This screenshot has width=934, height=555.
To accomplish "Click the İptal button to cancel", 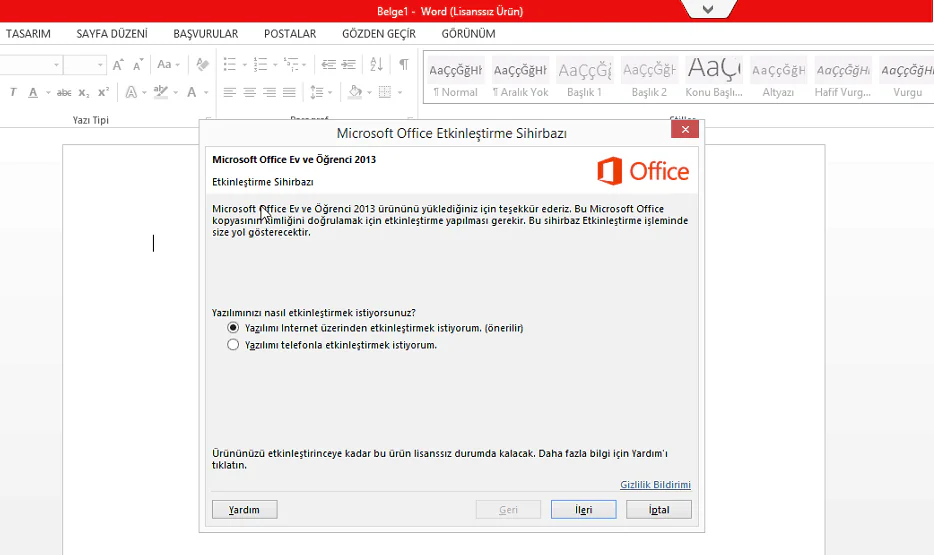I will 658,510.
